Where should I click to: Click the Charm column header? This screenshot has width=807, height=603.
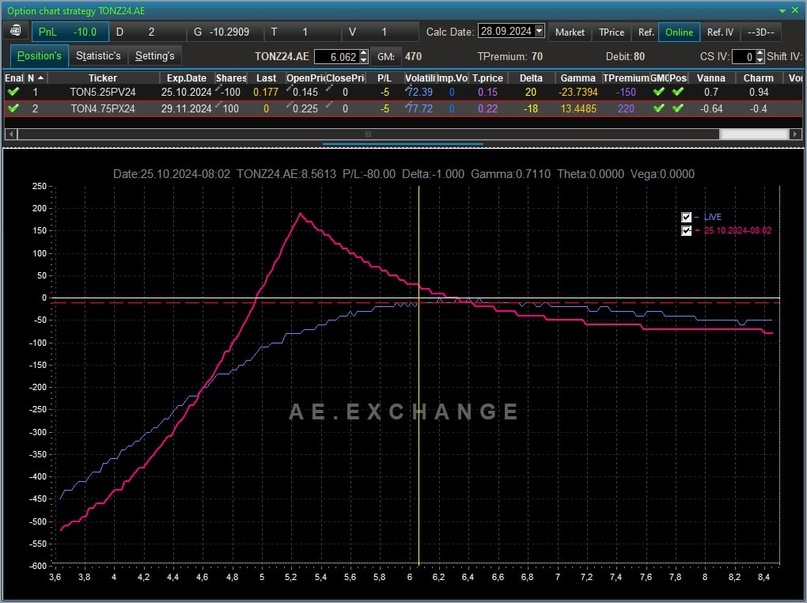coord(758,78)
